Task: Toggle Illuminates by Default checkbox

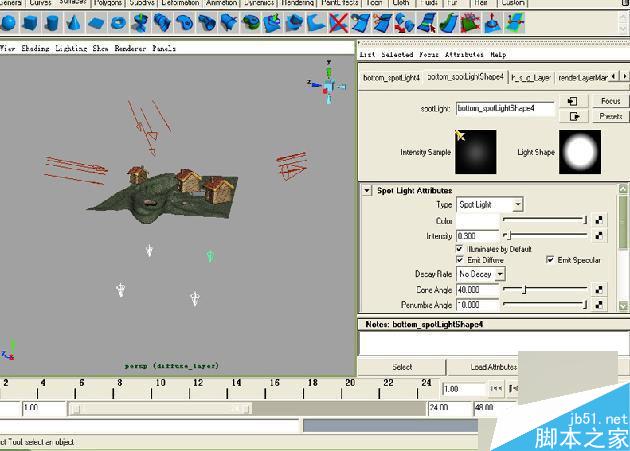Action: pyautogui.click(x=460, y=249)
